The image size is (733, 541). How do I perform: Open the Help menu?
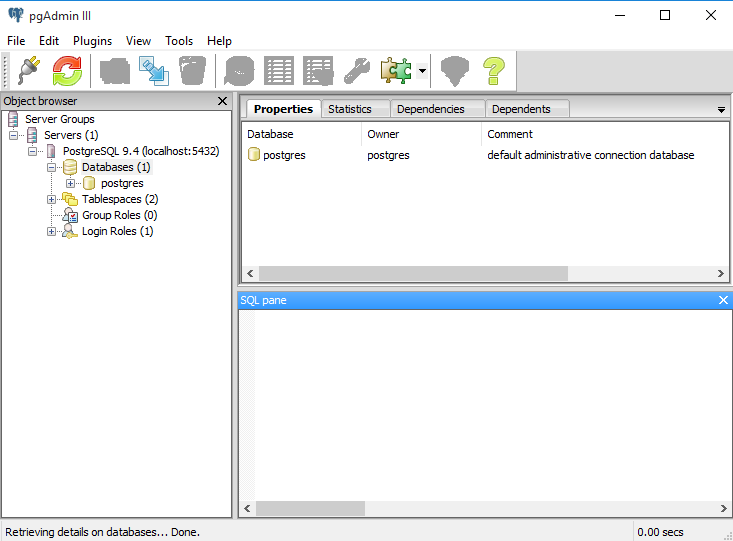click(x=219, y=41)
